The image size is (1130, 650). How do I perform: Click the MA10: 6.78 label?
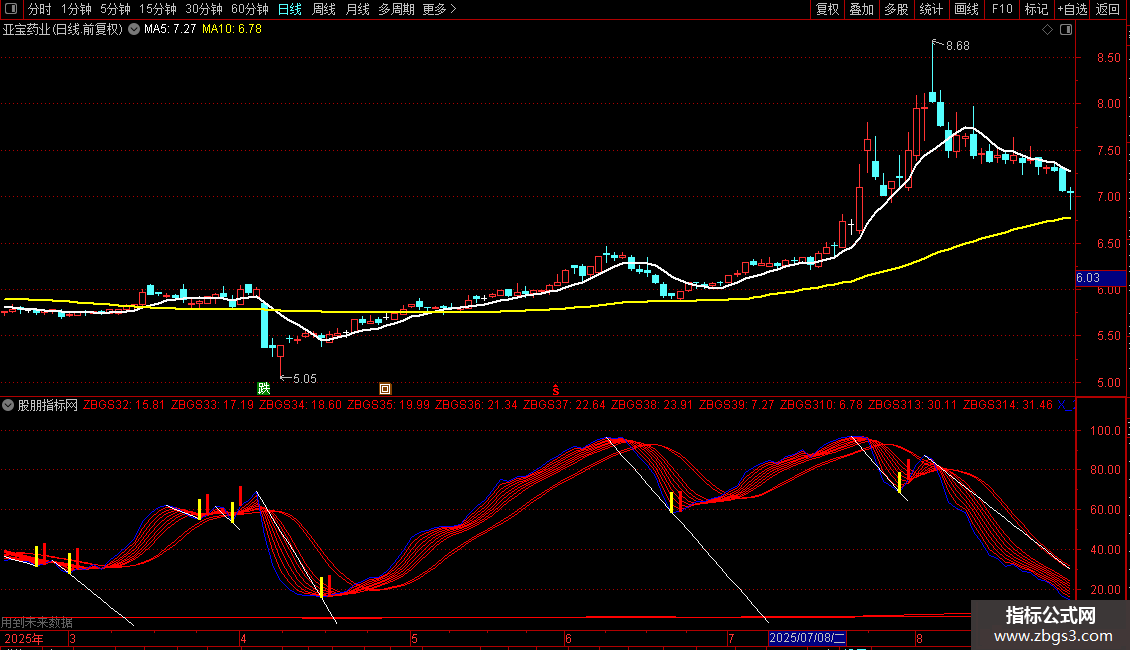click(232, 29)
